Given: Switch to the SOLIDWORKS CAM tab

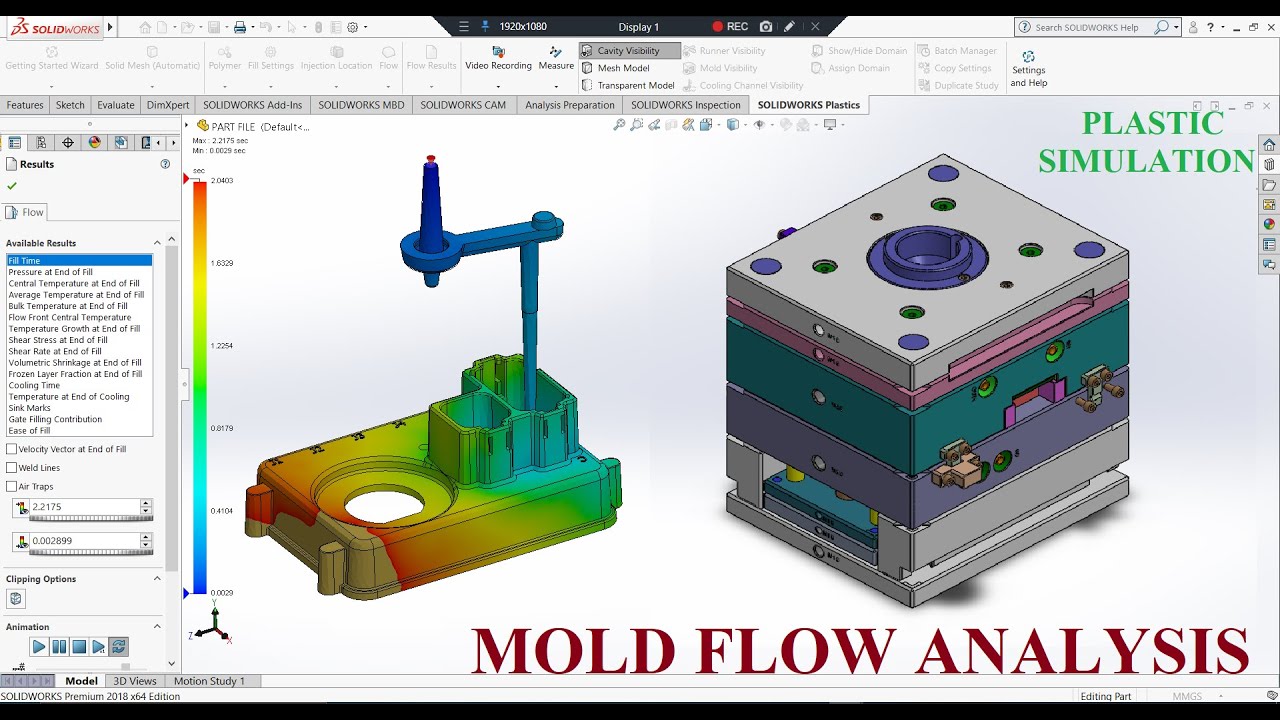Looking at the screenshot, I should tap(463, 105).
